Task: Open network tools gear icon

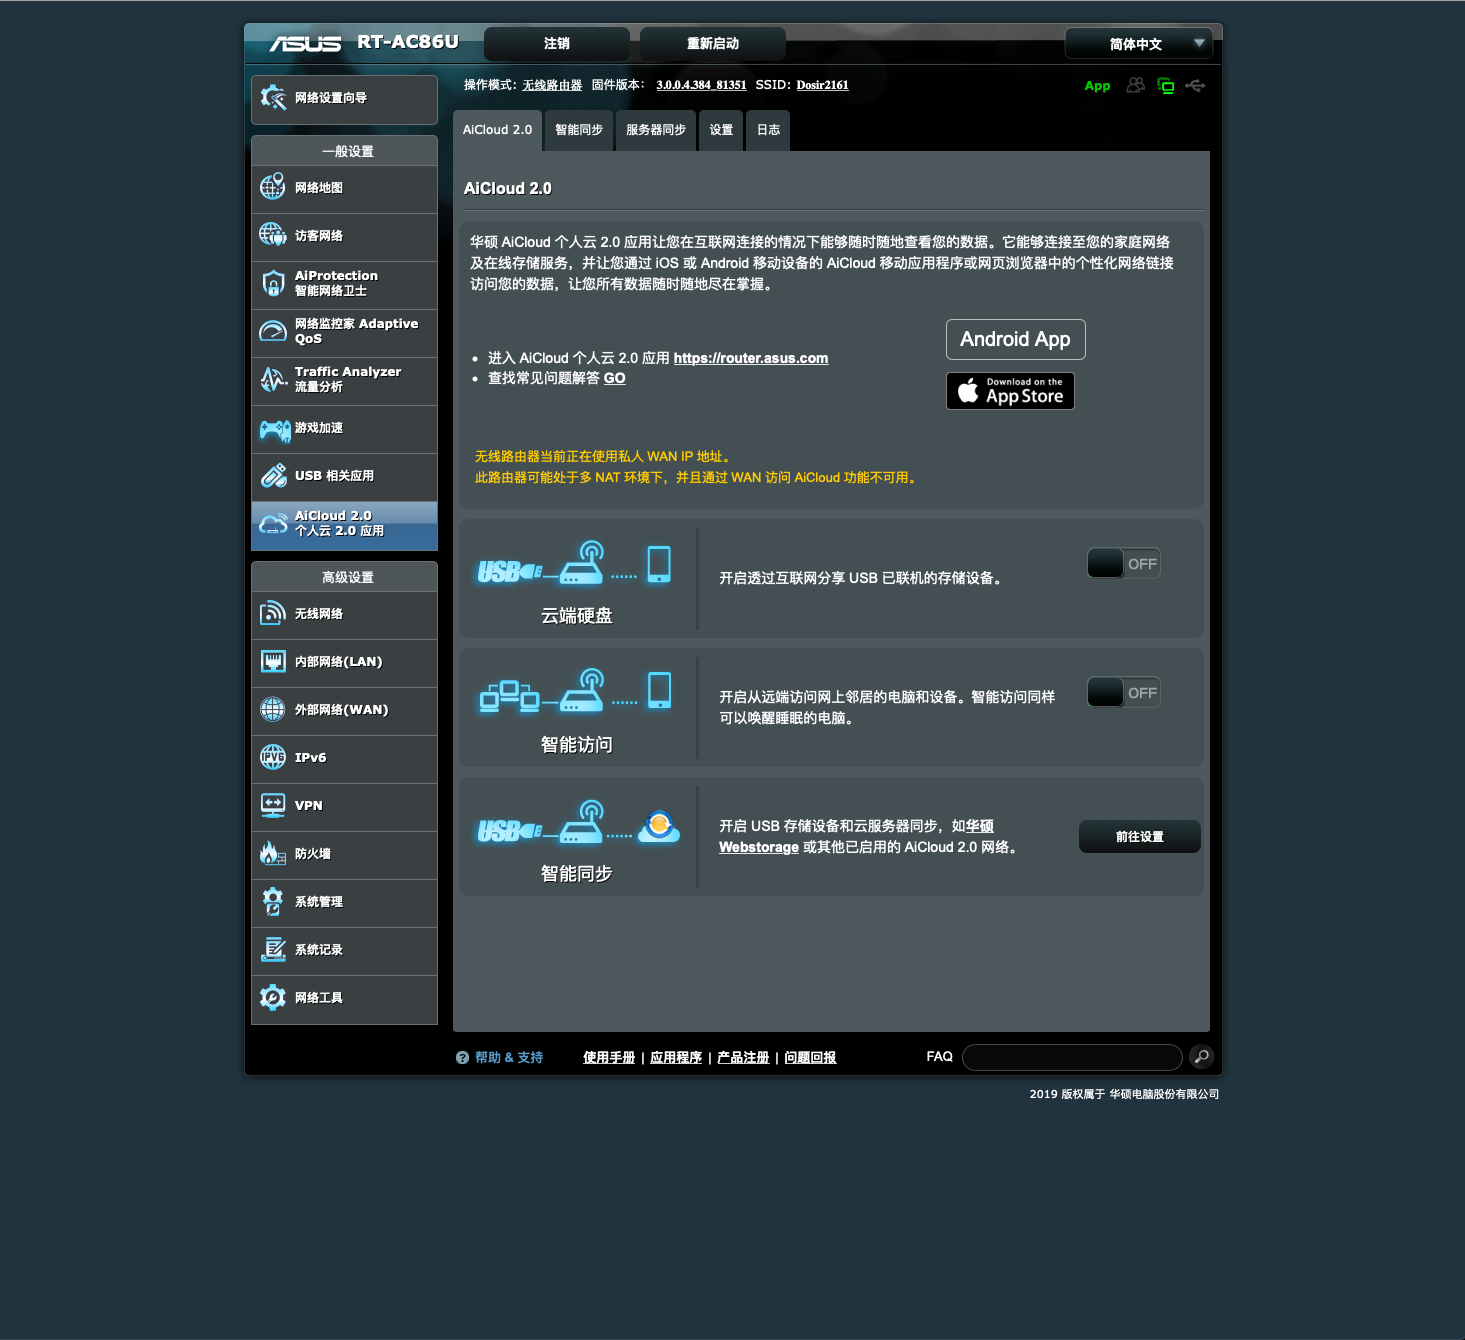Action: 273,997
